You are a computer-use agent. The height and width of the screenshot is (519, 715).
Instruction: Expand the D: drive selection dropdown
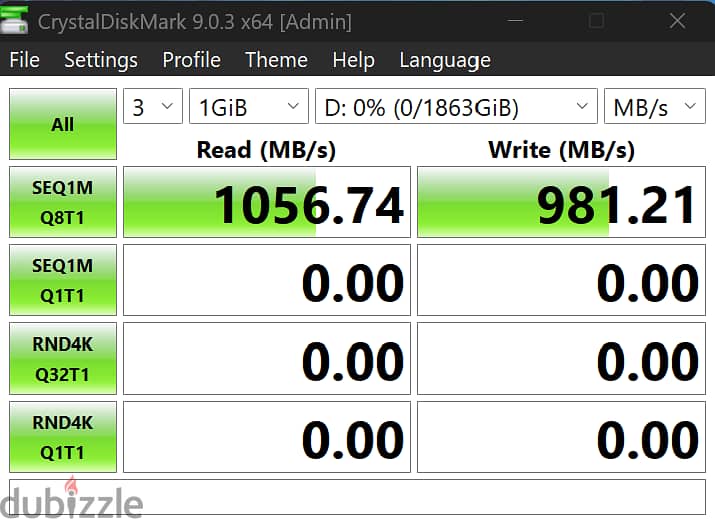[456, 106]
